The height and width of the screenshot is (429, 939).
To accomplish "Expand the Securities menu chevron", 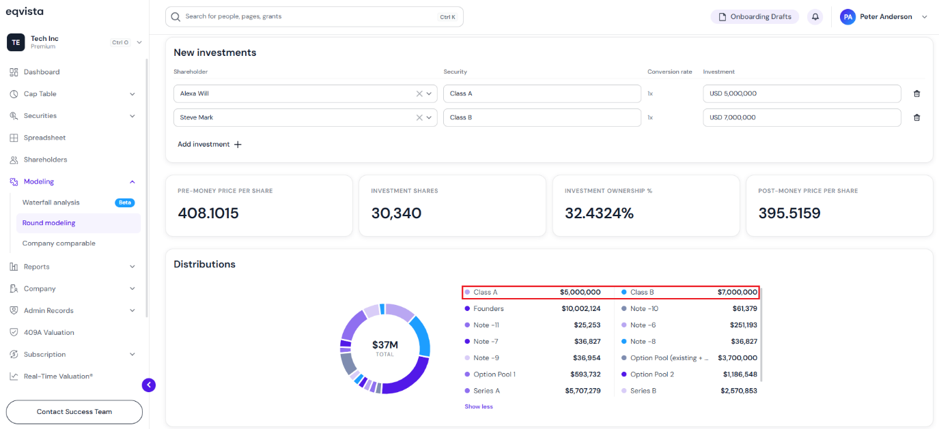I will click(x=132, y=116).
